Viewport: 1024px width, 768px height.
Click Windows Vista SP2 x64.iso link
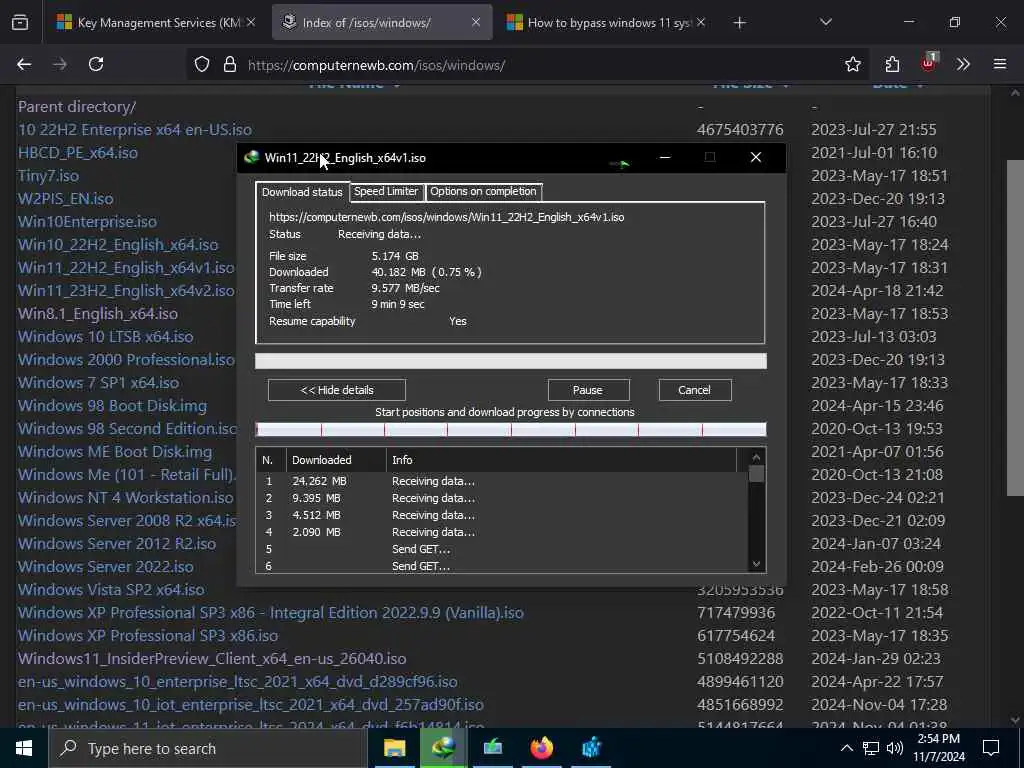[111, 590]
